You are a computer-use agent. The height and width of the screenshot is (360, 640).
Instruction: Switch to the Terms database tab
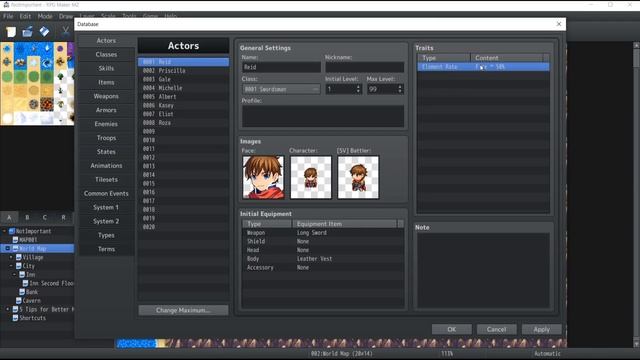pyautogui.click(x=106, y=249)
